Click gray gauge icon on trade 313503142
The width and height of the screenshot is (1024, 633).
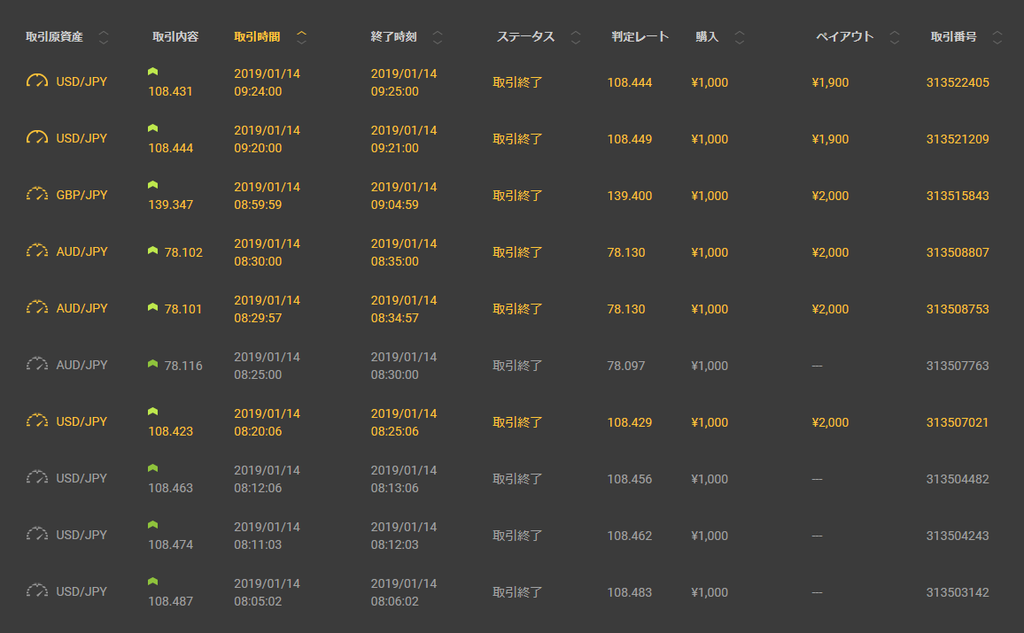(x=37, y=591)
